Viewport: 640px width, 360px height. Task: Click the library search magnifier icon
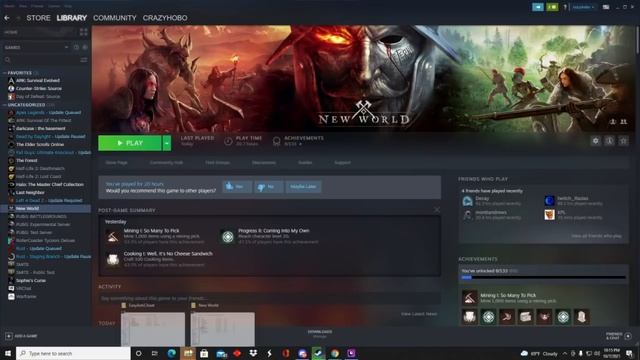pyautogui.click(x=7, y=60)
